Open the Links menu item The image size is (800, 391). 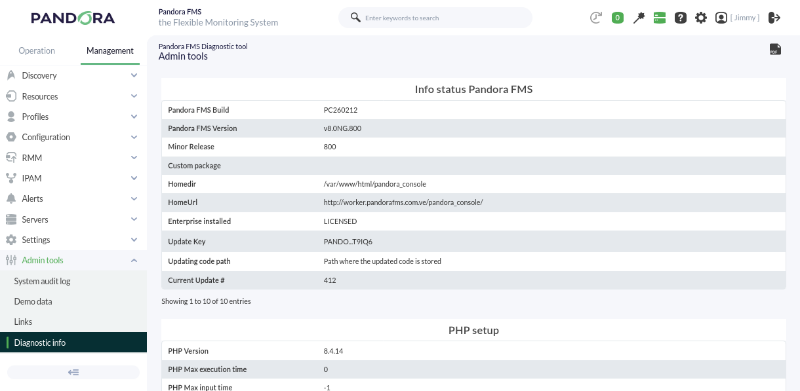point(23,322)
